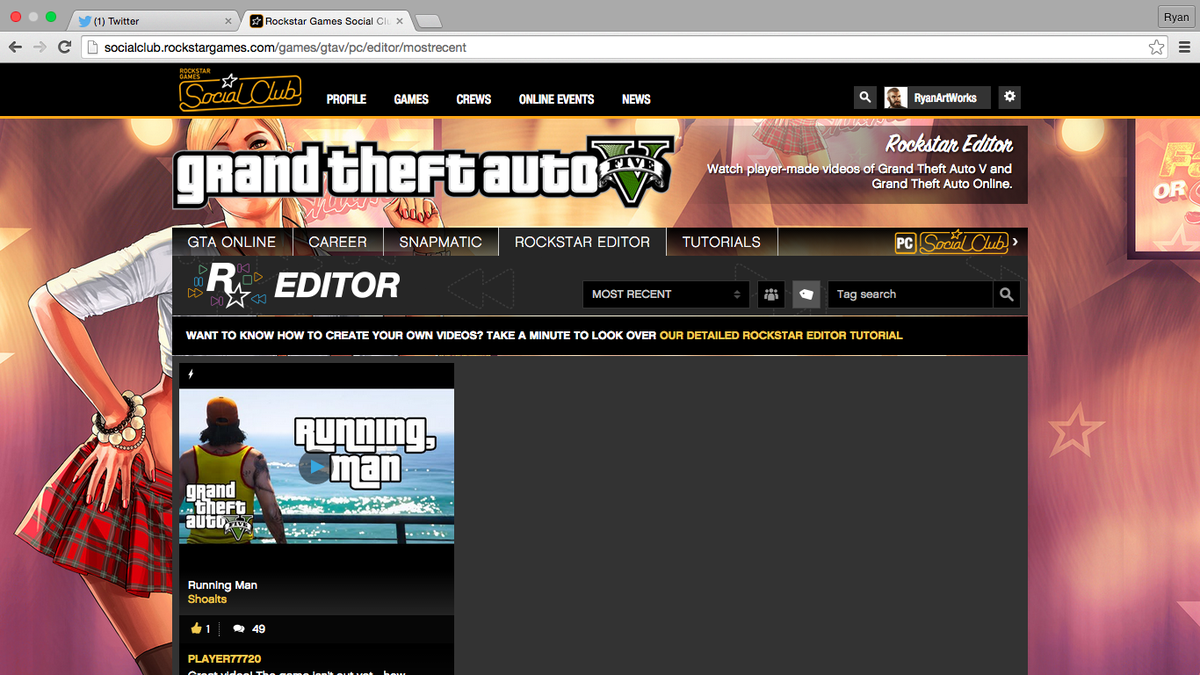Focus the Tag search field
This screenshot has width=1200, height=675.
(910, 294)
